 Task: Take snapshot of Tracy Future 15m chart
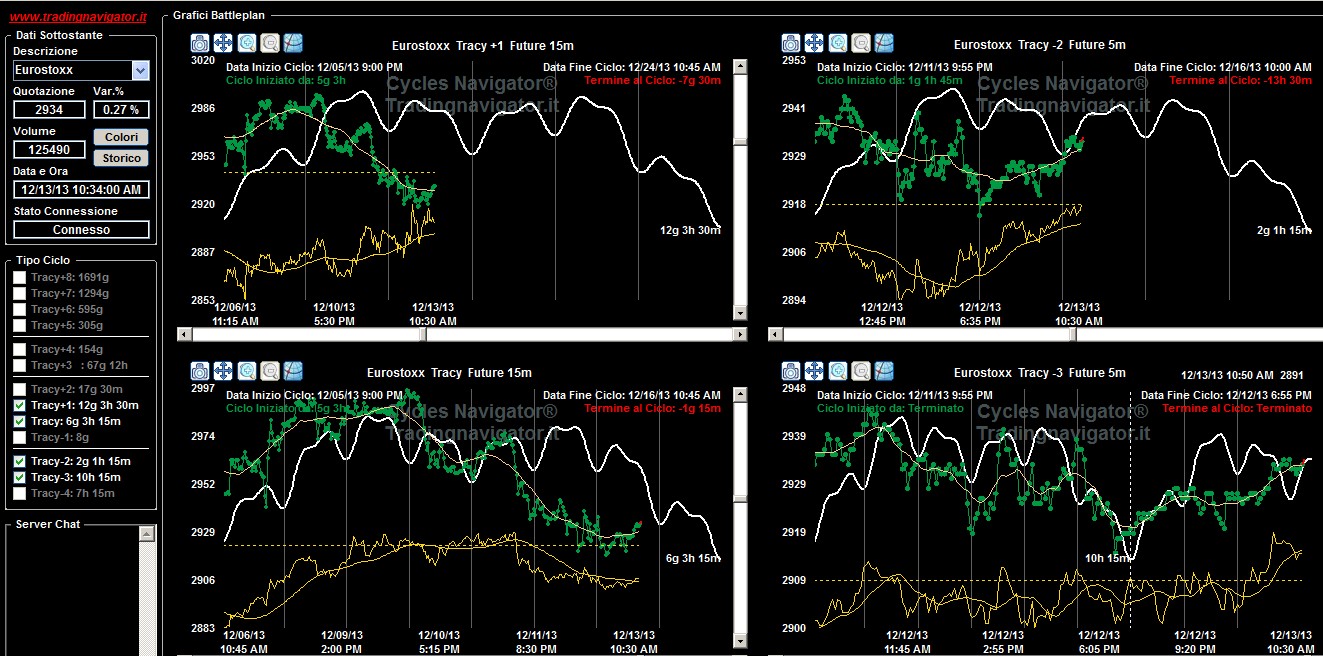[199, 371]
